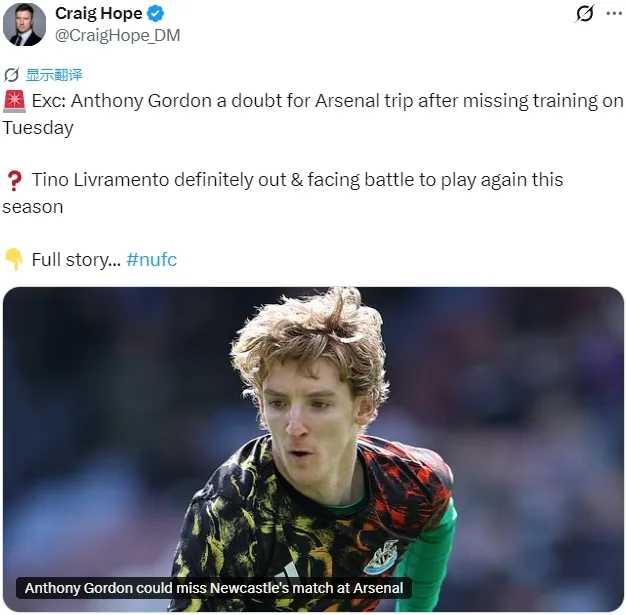
Task: Open Craig Hope's profile avatar
Action: tap(23, 24)
